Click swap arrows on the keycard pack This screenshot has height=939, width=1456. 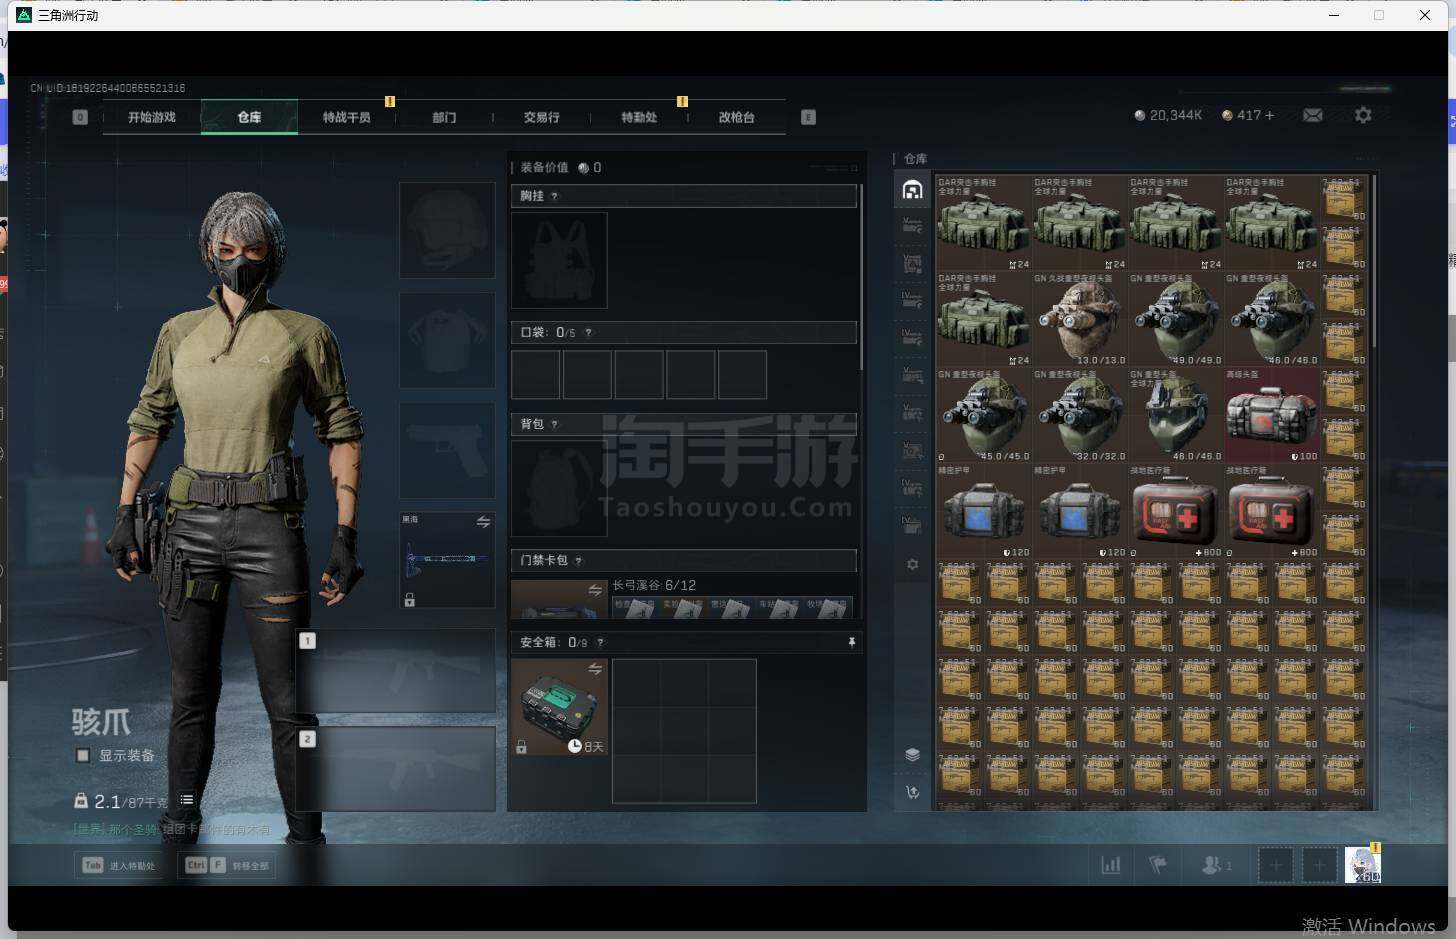click(595, 590)
